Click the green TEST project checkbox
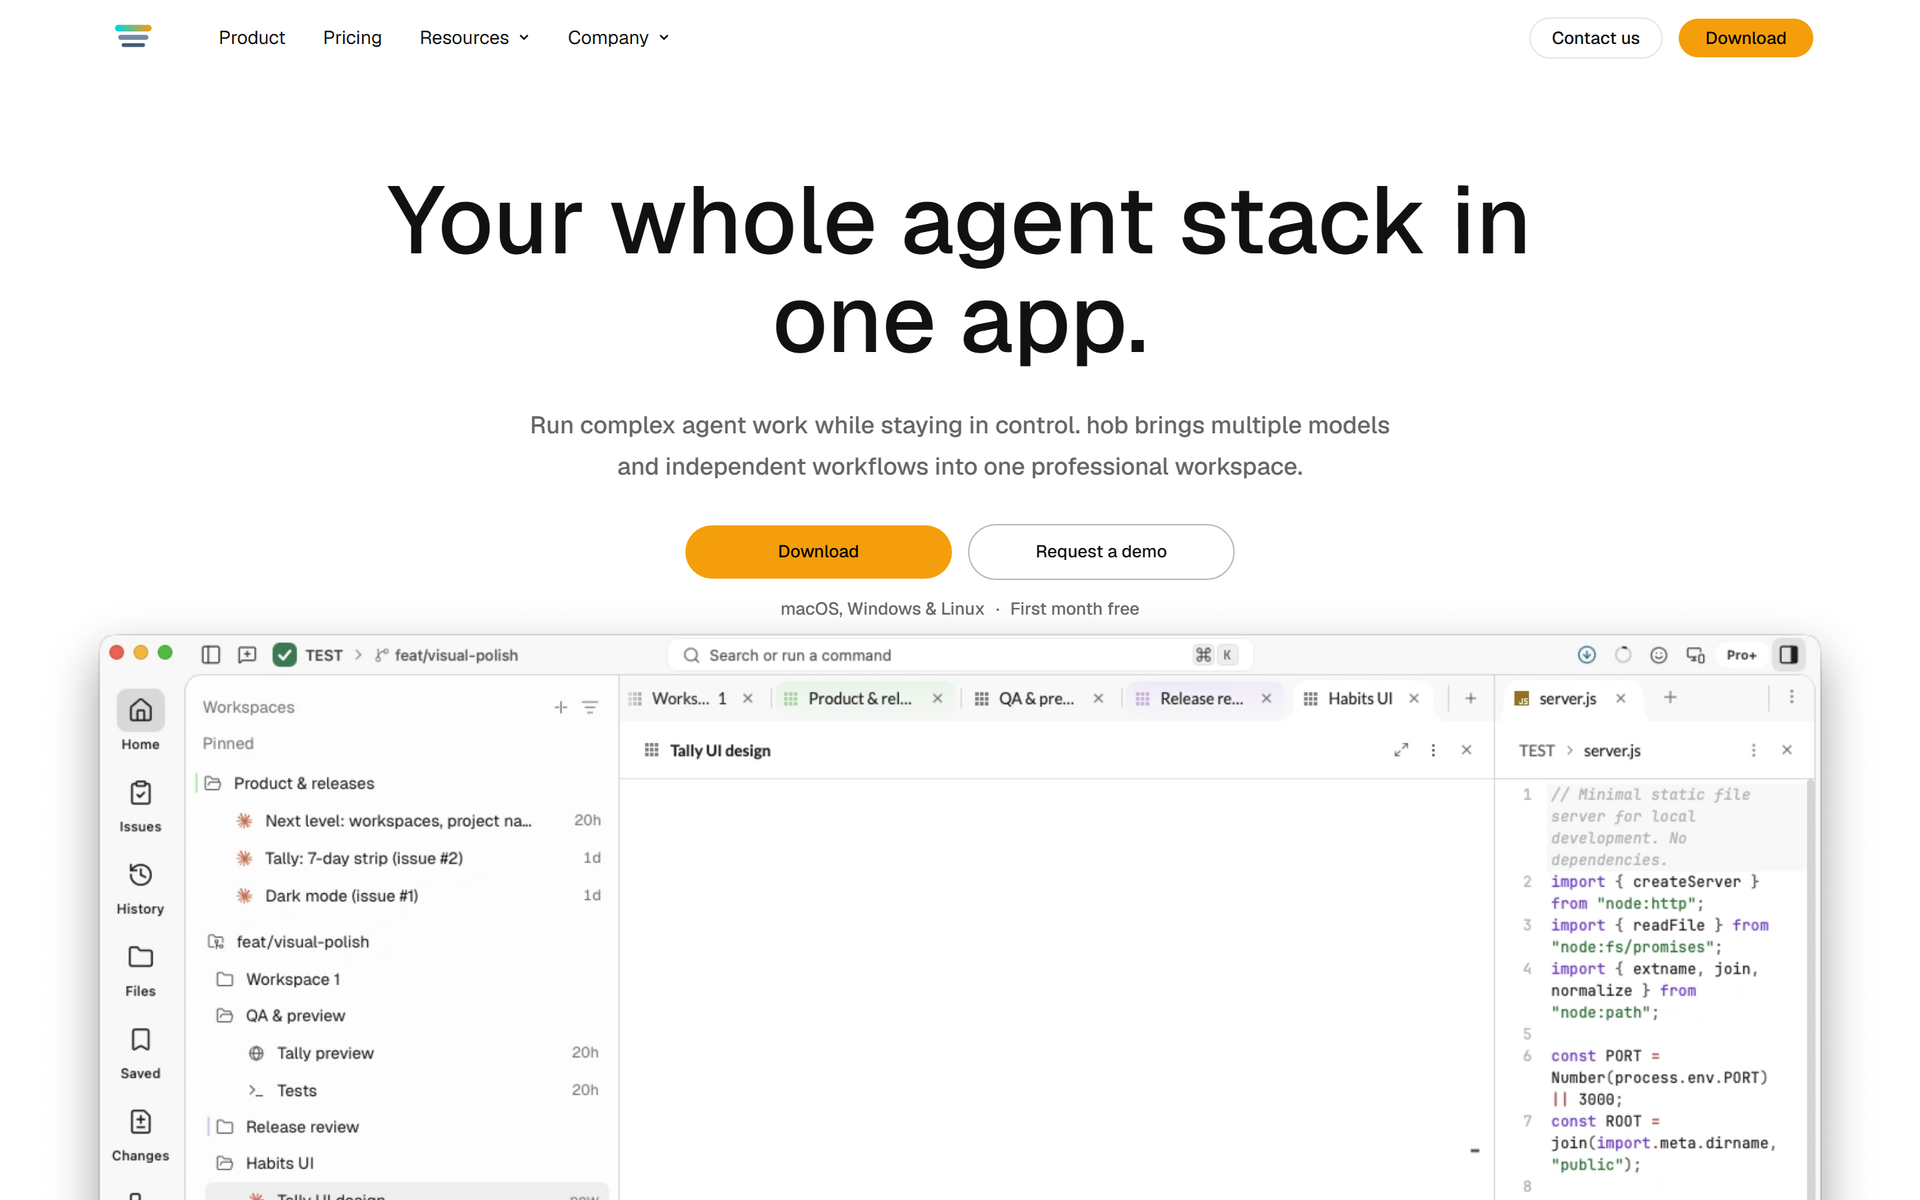Image resolution: width=1920 pixels, height=1200 pixels. [285, 655]
